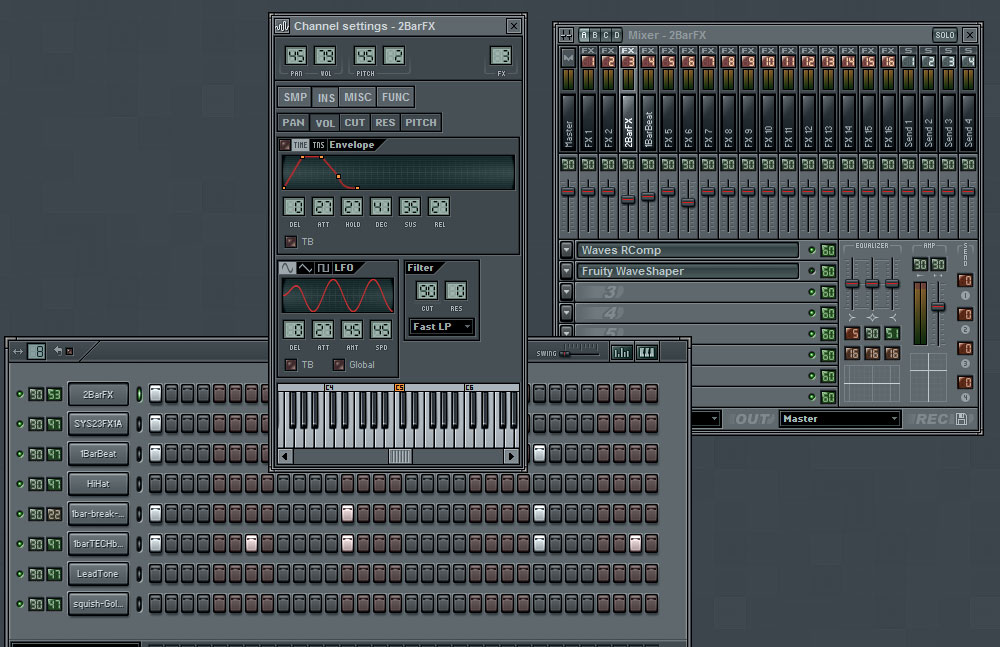Click the send 2 circle in Mixer

(x=965, y=330)
